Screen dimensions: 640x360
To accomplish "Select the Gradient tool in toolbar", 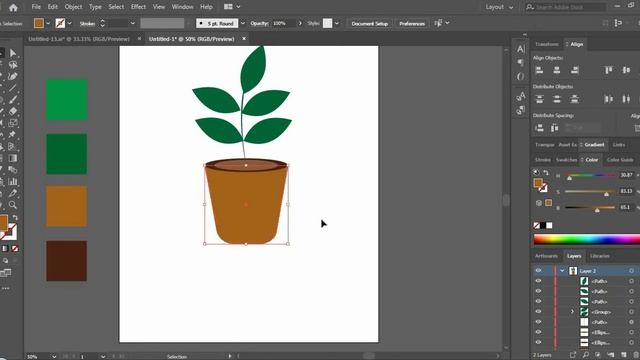I will point(13,158).
